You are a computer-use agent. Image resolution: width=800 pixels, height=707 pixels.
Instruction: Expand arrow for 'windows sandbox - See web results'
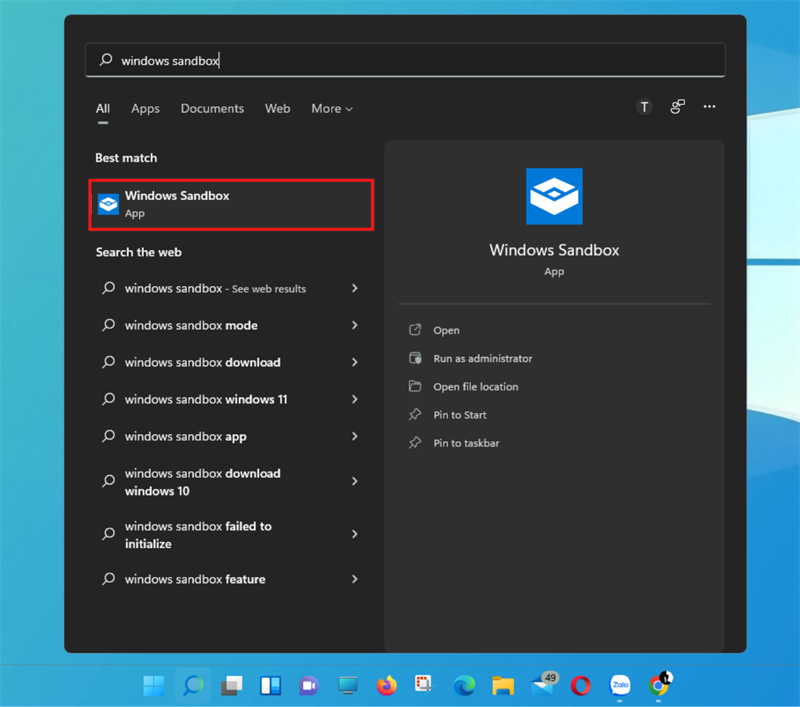pyautogui.click(x=355, y=288)
